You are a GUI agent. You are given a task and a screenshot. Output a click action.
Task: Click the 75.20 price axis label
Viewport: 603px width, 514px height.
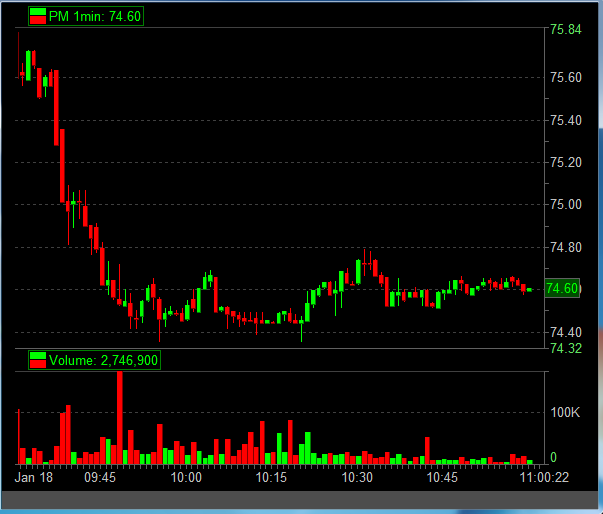(x=566, y=162)
